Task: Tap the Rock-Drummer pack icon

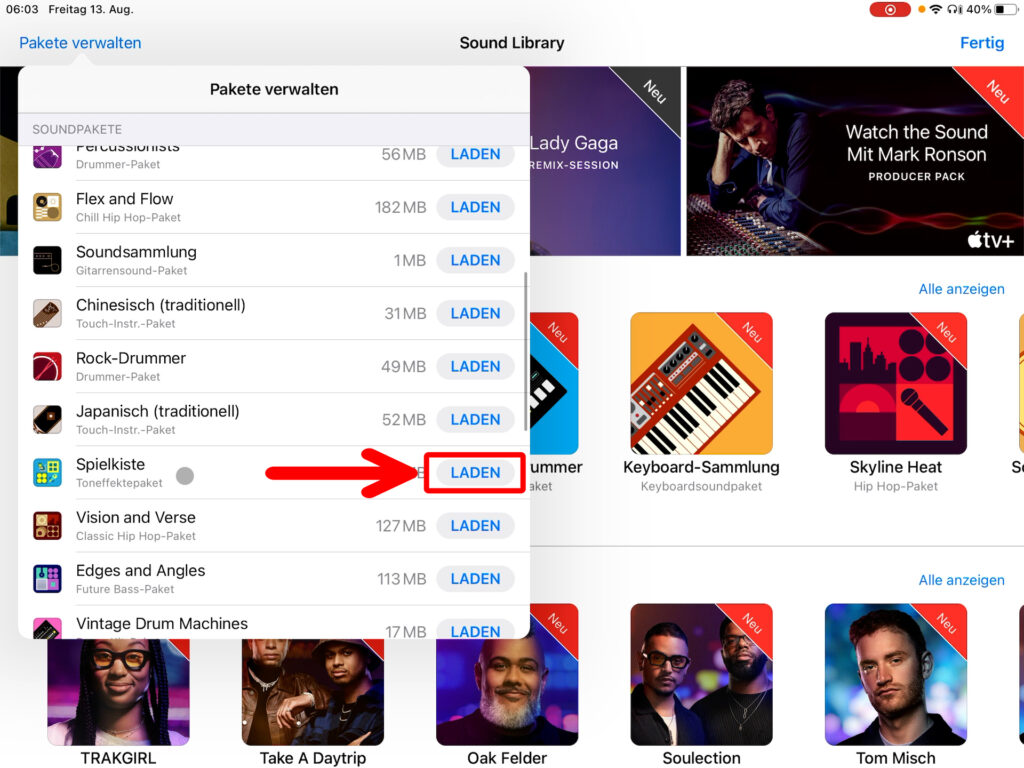Action: (x=47, y=366)
